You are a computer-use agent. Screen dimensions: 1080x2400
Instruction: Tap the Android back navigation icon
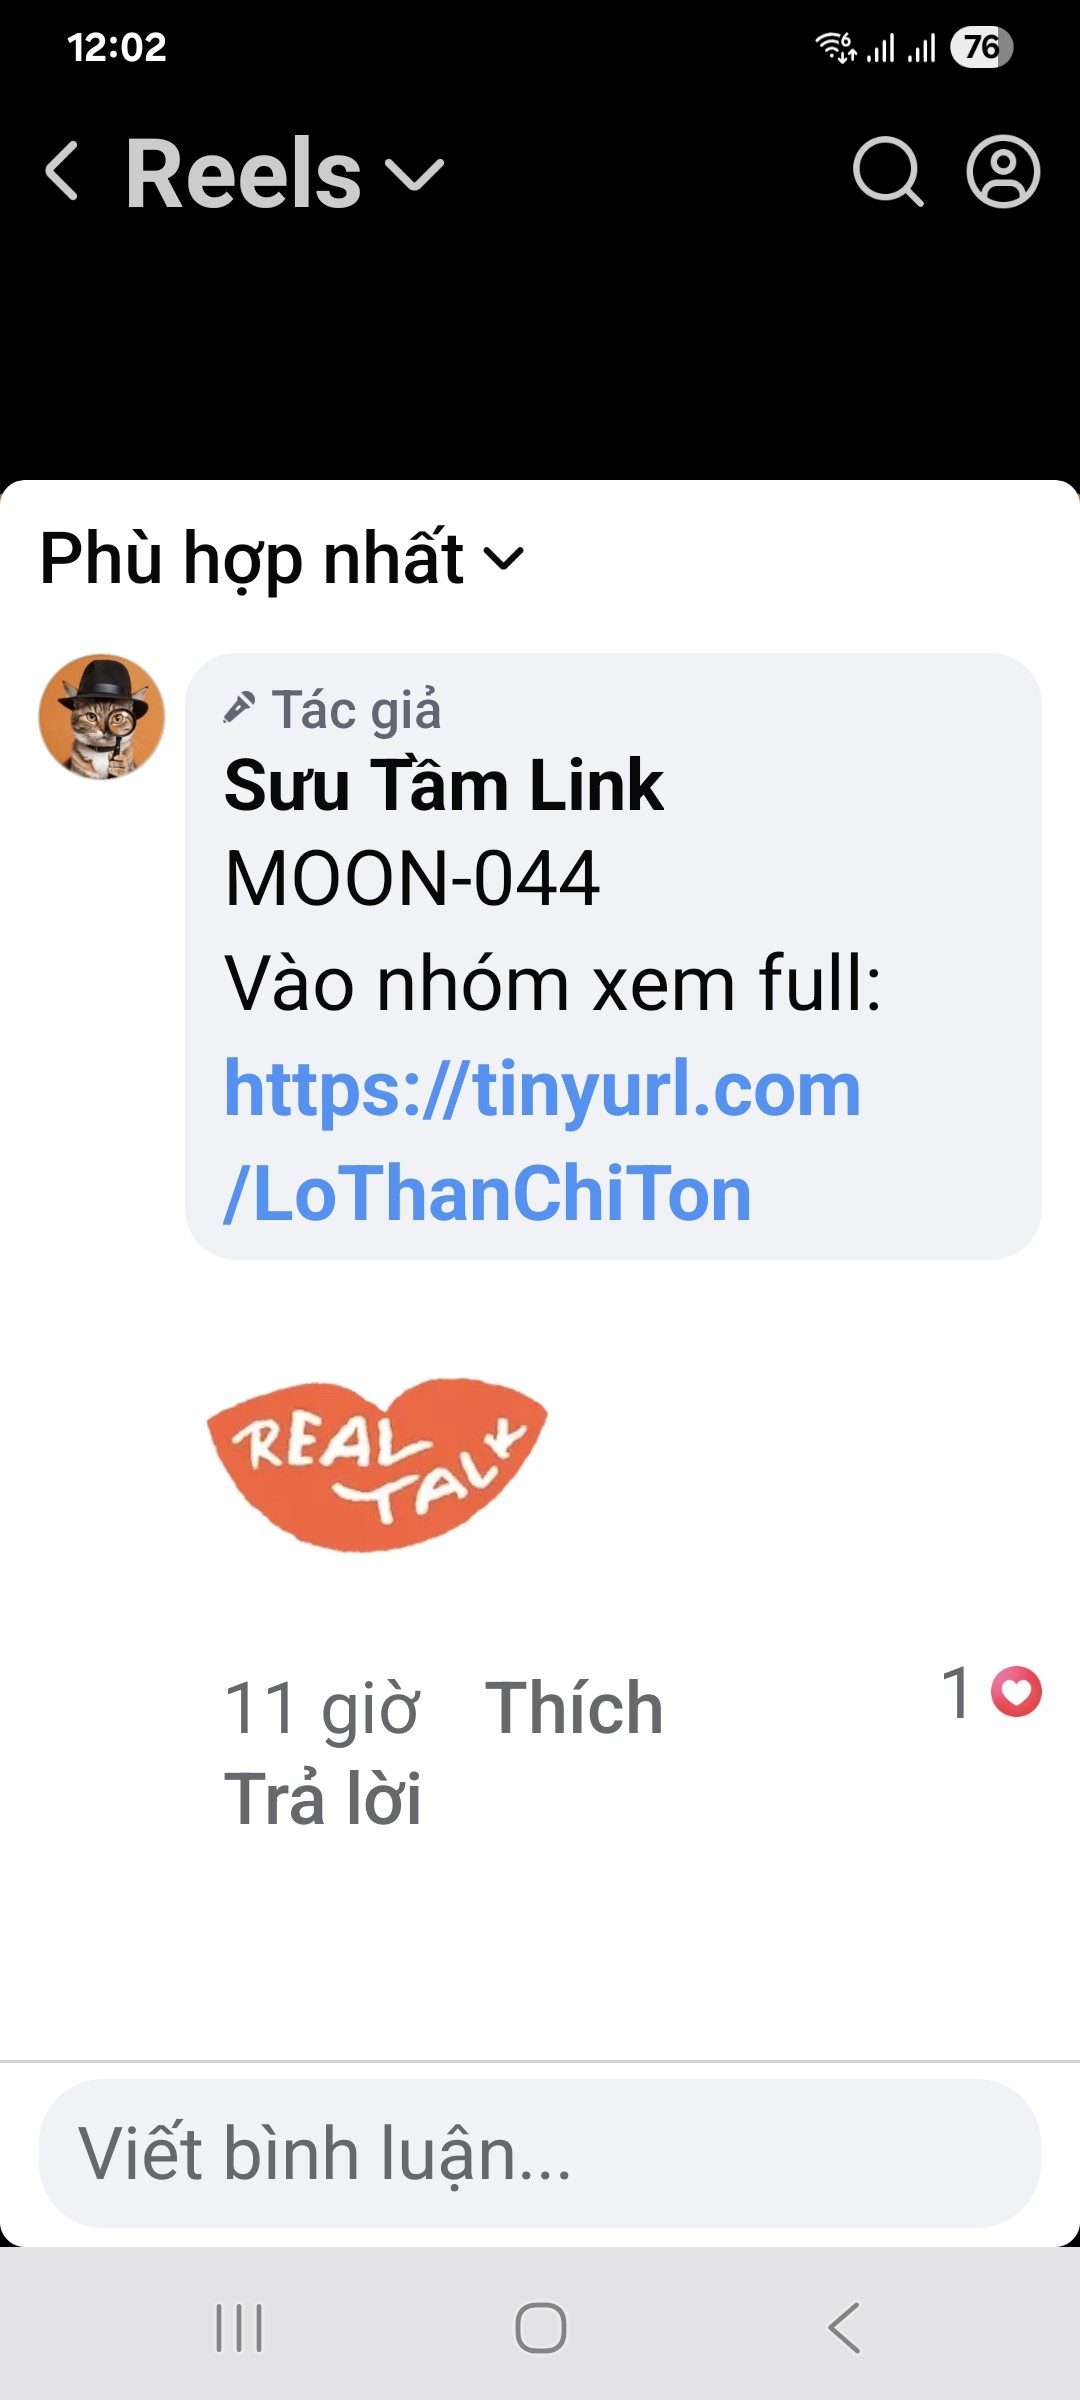(x=844, y=2328)
